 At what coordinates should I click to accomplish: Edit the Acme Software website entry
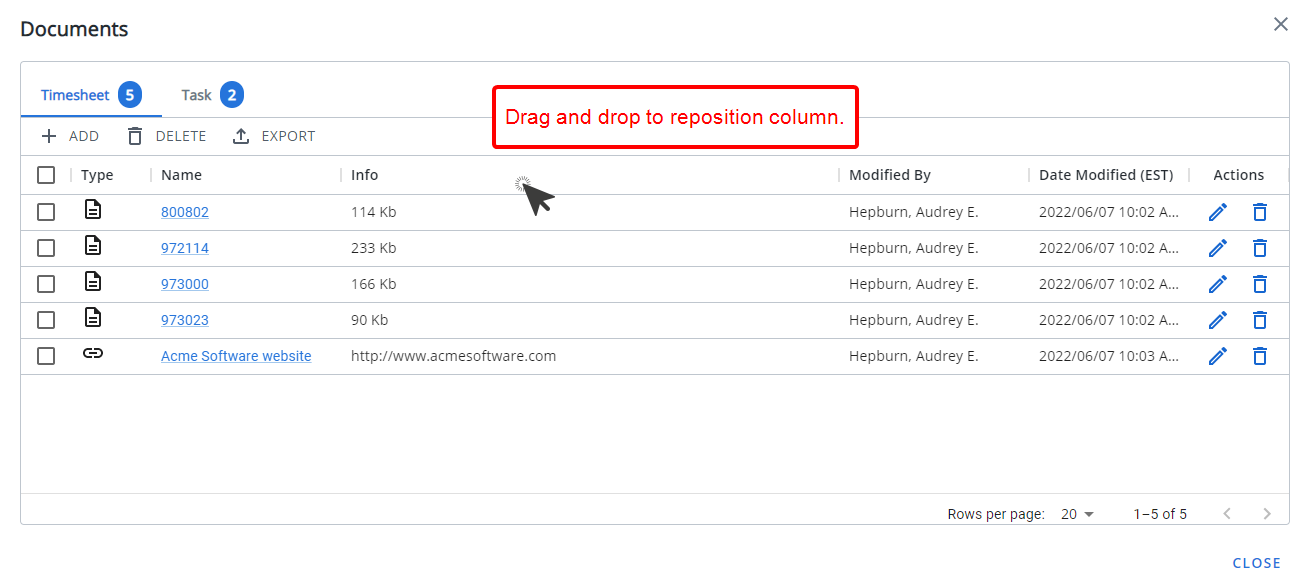click(1217, 356)
